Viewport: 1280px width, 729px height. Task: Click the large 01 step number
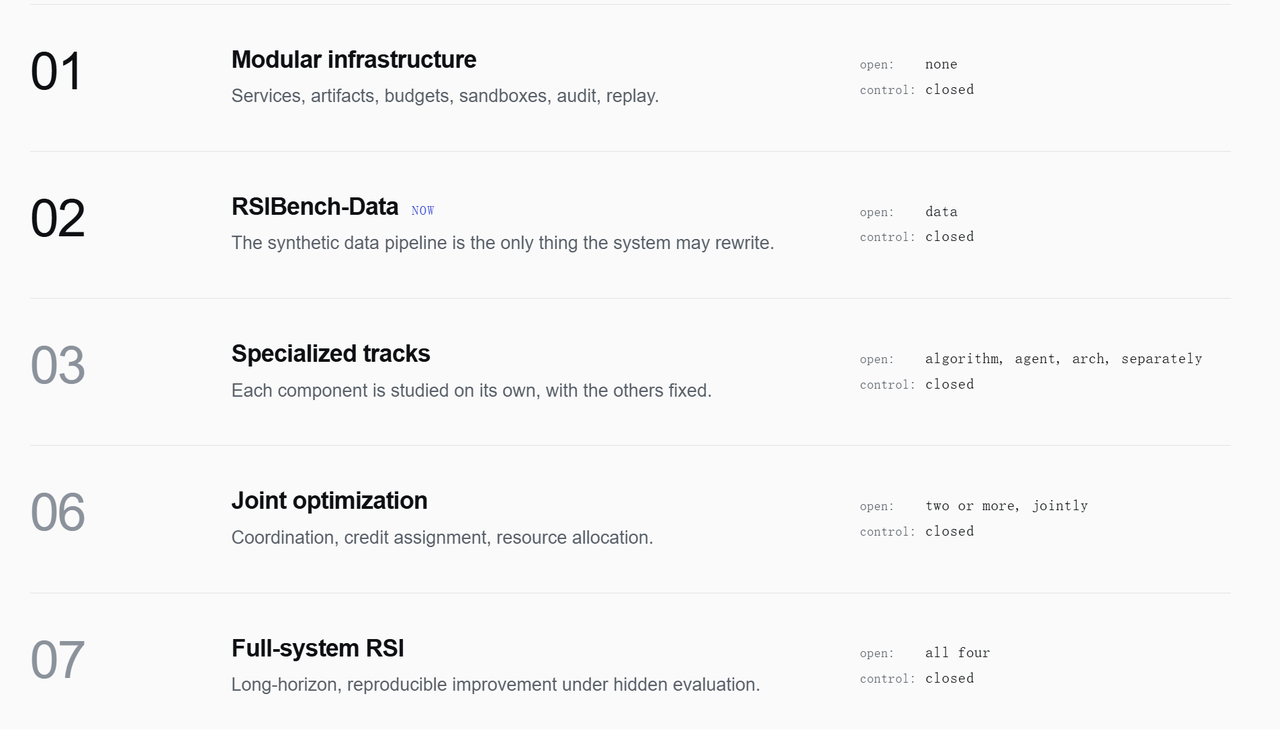(56, 72)
